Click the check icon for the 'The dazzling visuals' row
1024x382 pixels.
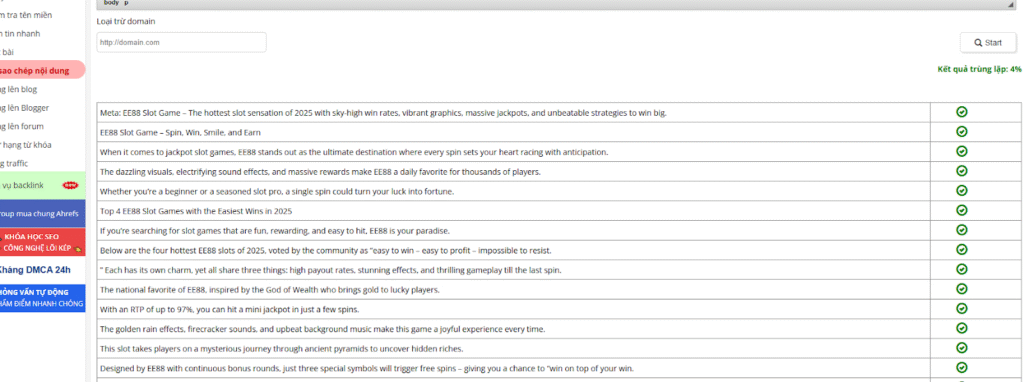click(x=961, y=170)
